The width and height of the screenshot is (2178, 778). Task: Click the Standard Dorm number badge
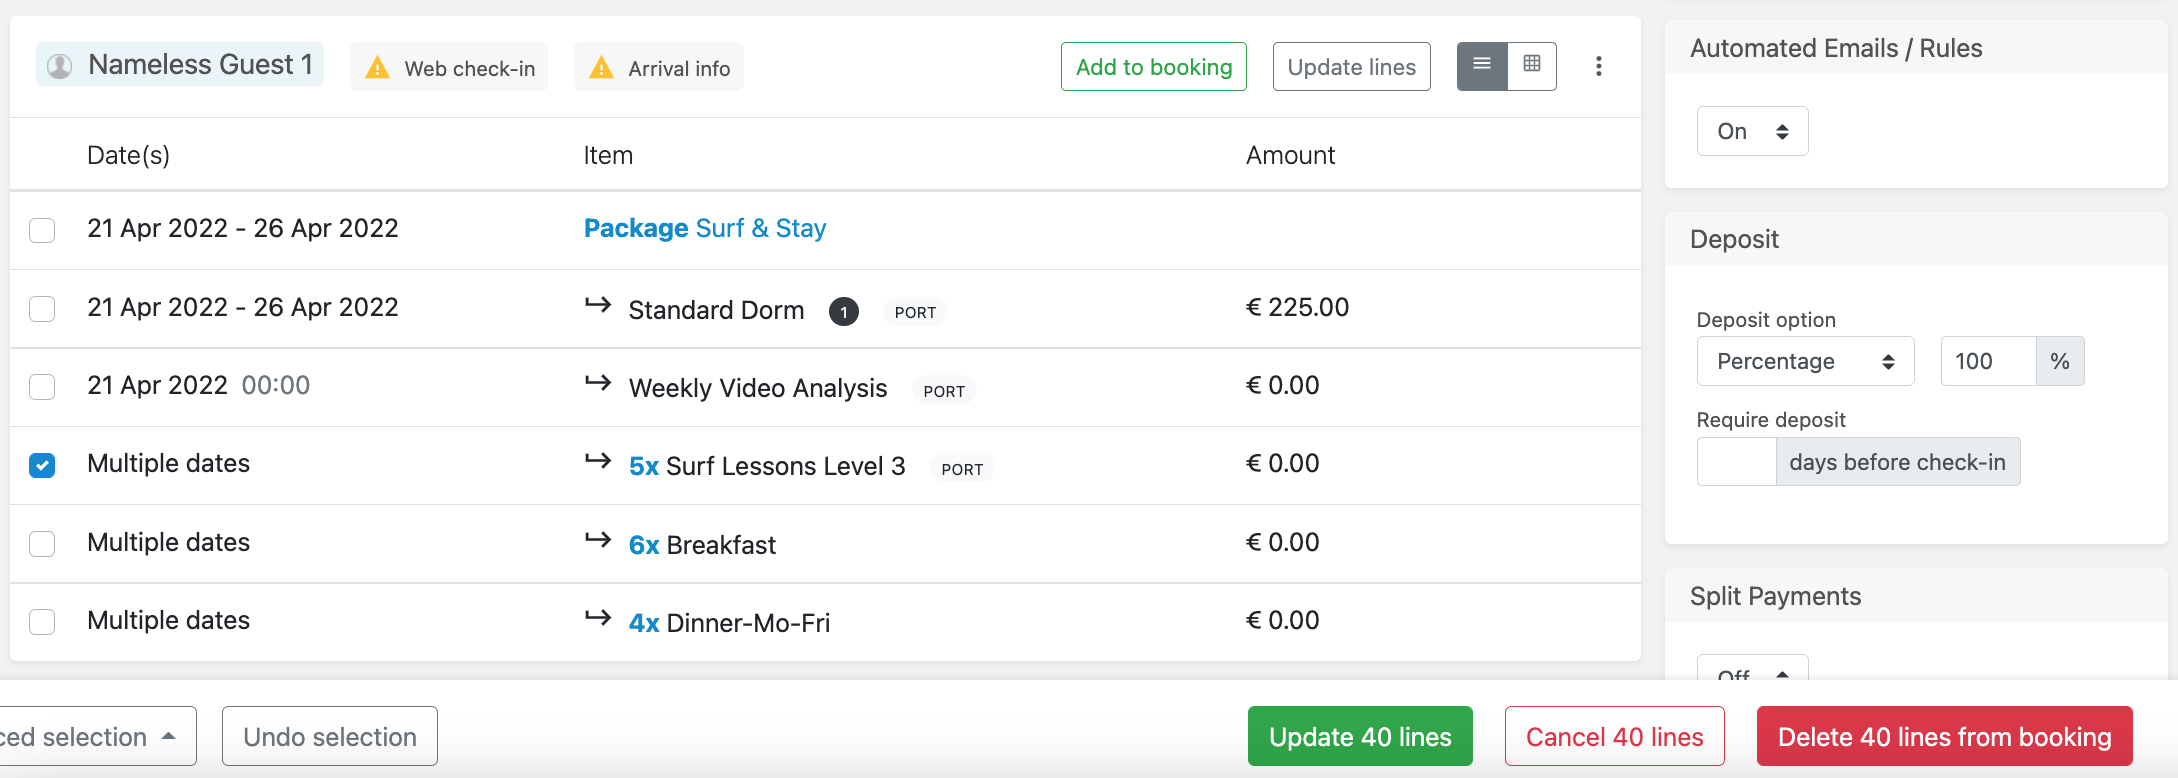(843, 312)
